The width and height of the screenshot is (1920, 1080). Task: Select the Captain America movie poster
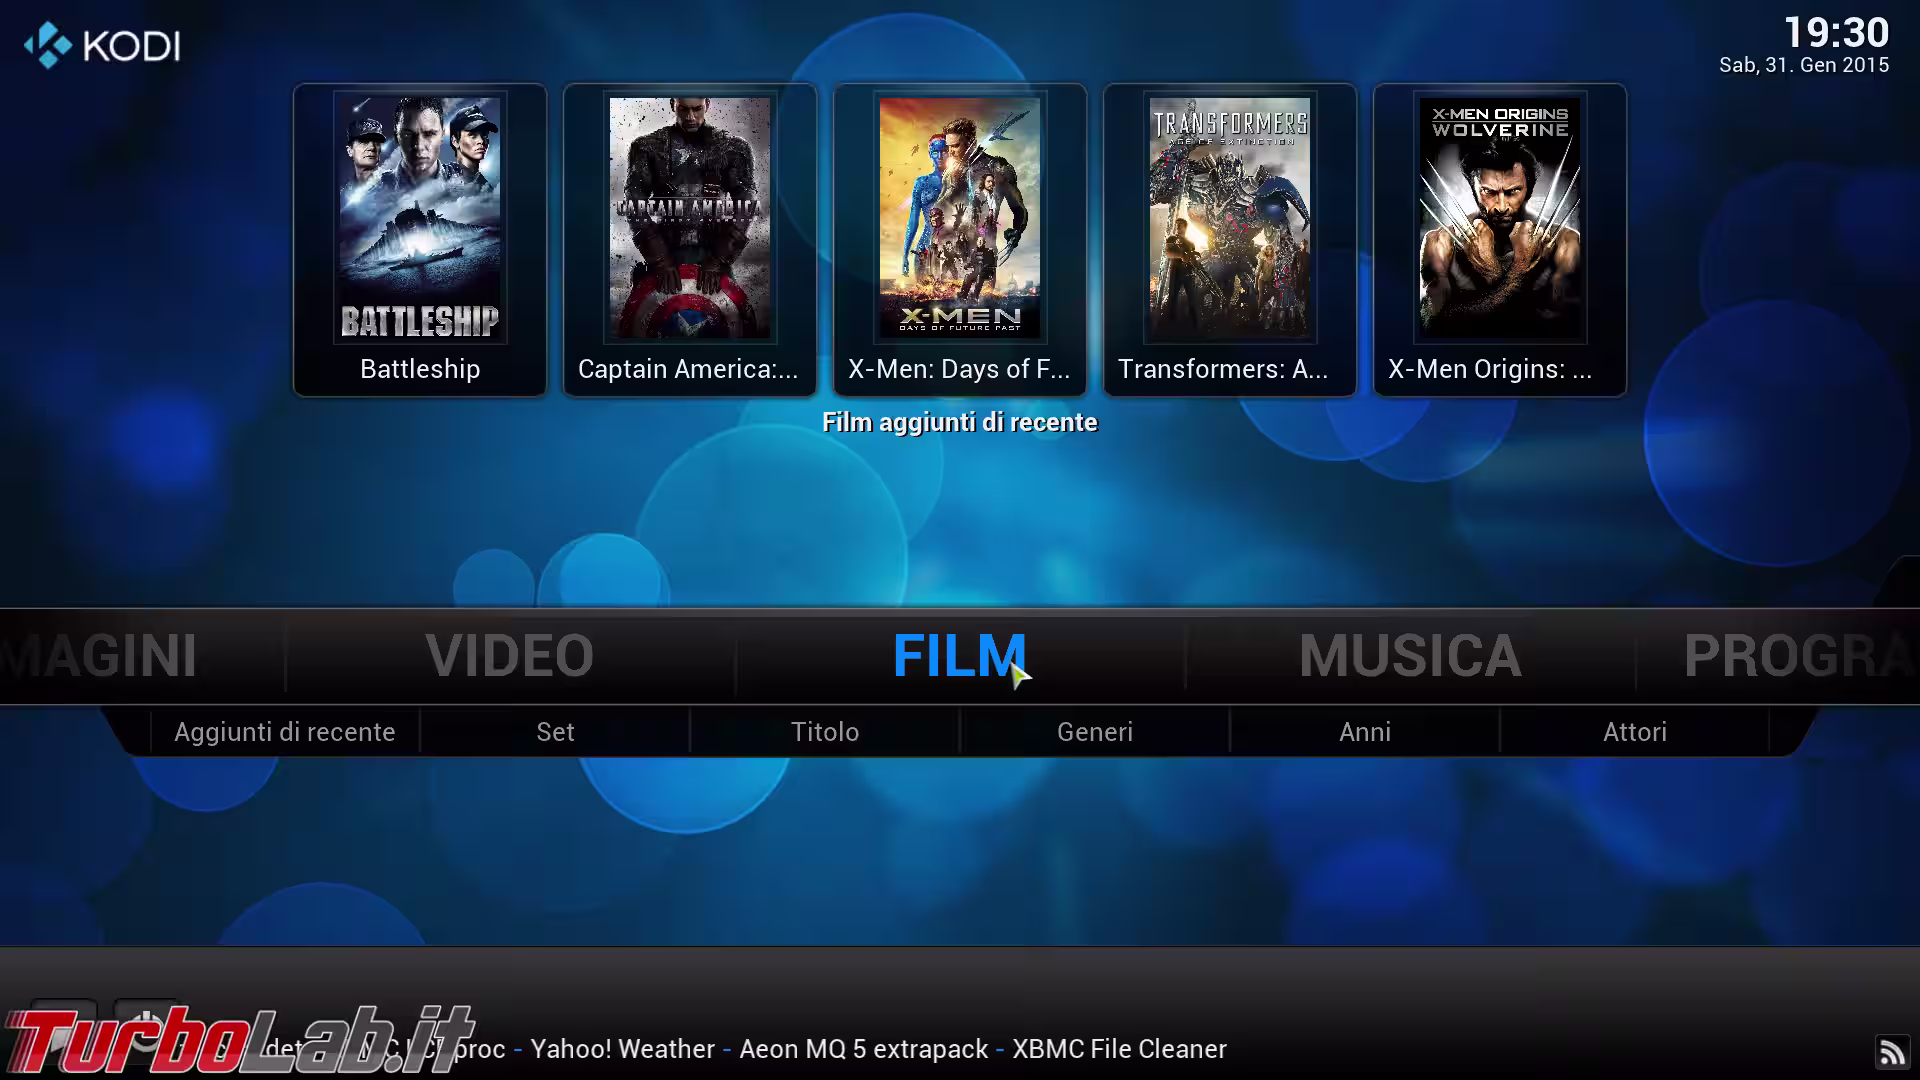click(690, 218)
